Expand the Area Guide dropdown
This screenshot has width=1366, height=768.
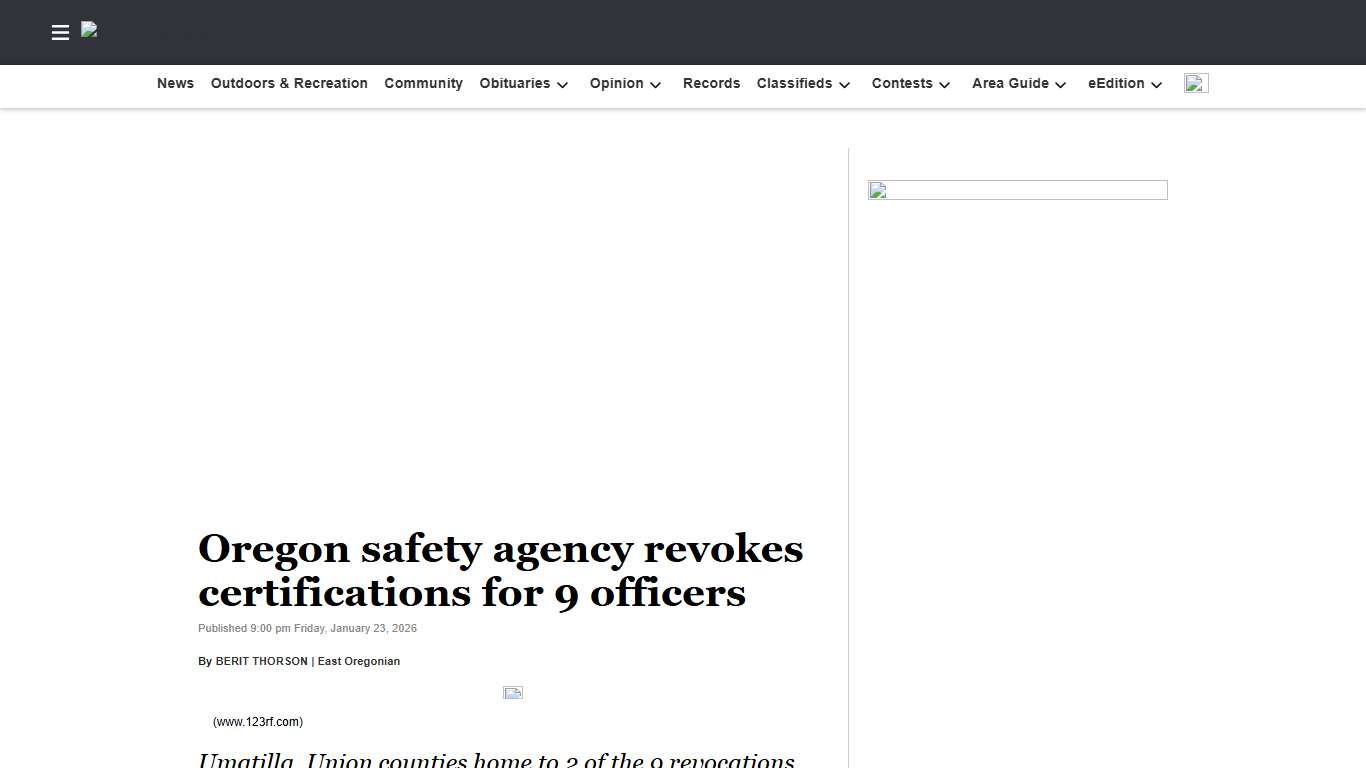[1018, 84]
